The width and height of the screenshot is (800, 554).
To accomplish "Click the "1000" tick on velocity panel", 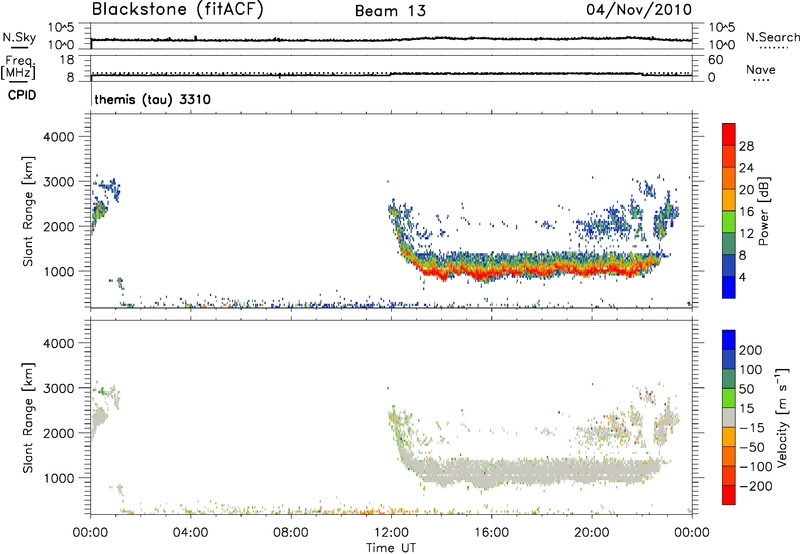I will coord(59,478).
